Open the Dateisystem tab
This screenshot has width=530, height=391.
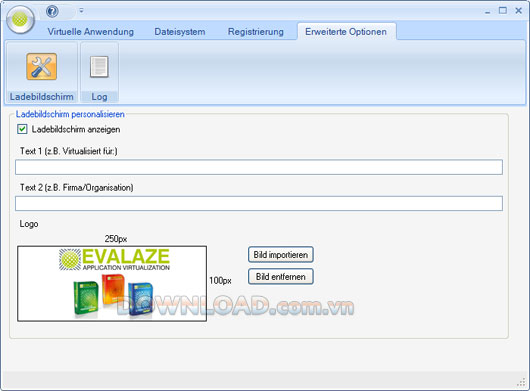[180, 32]
